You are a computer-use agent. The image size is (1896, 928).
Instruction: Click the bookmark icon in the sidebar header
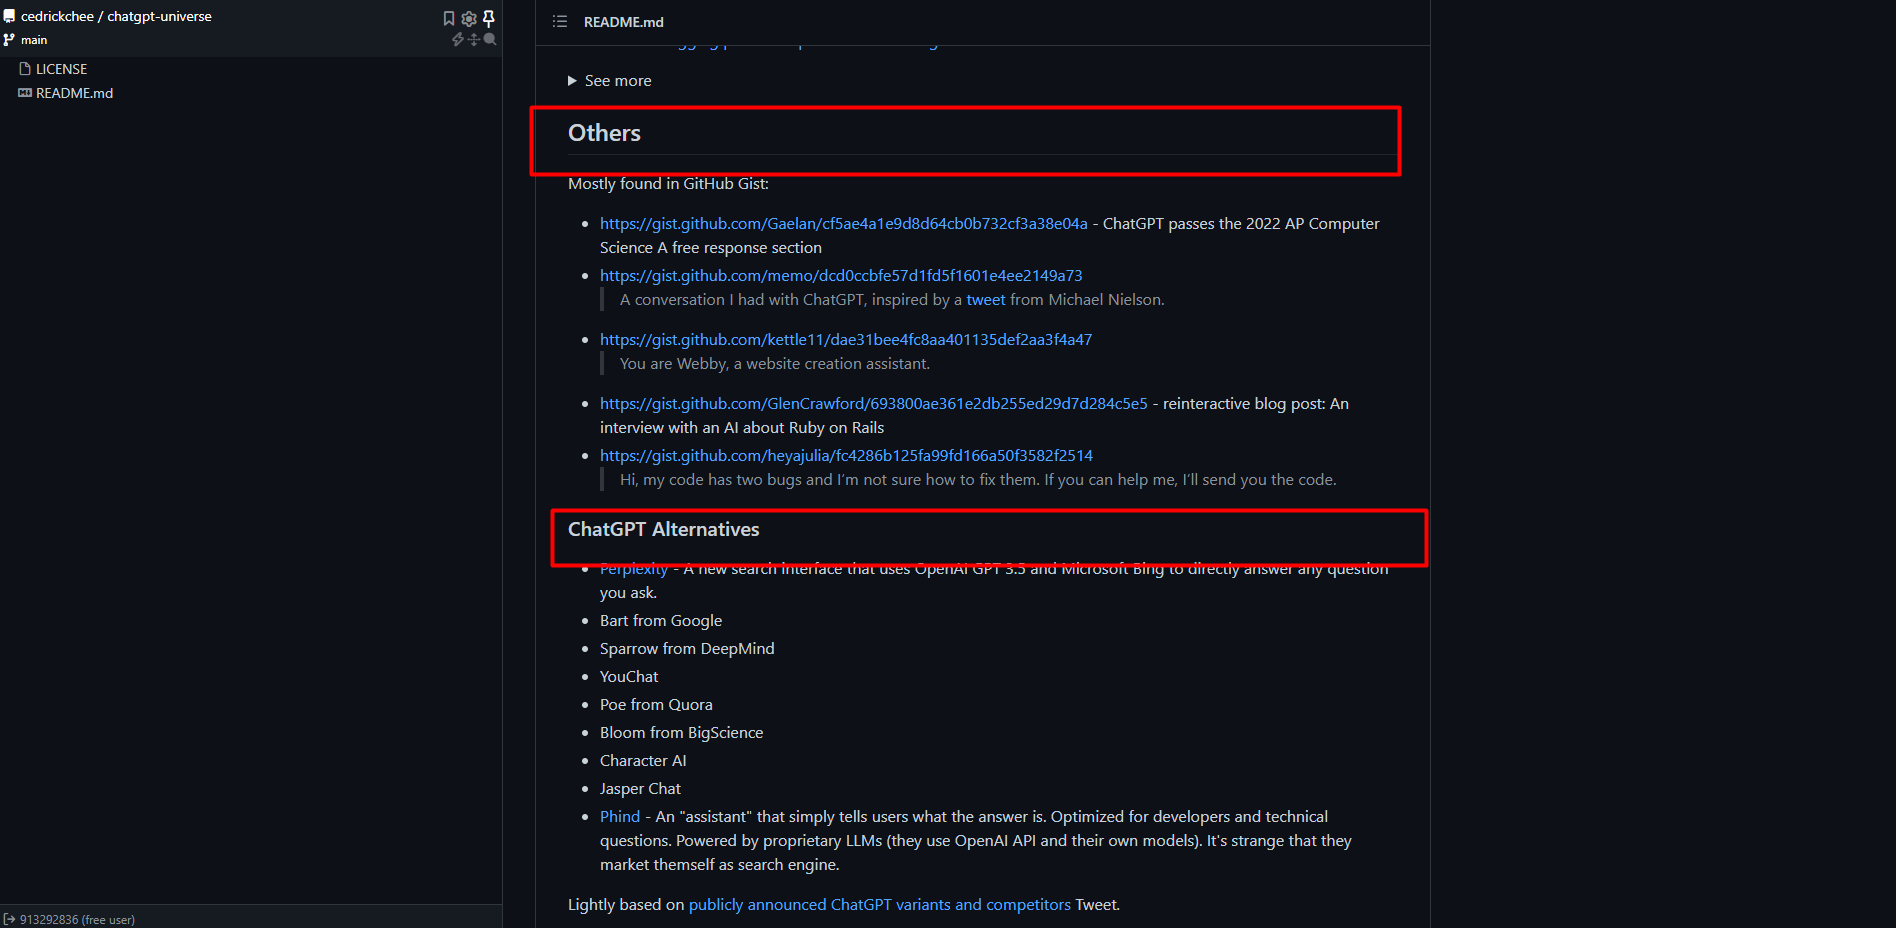pyautogui.click(x=449, y=18)
